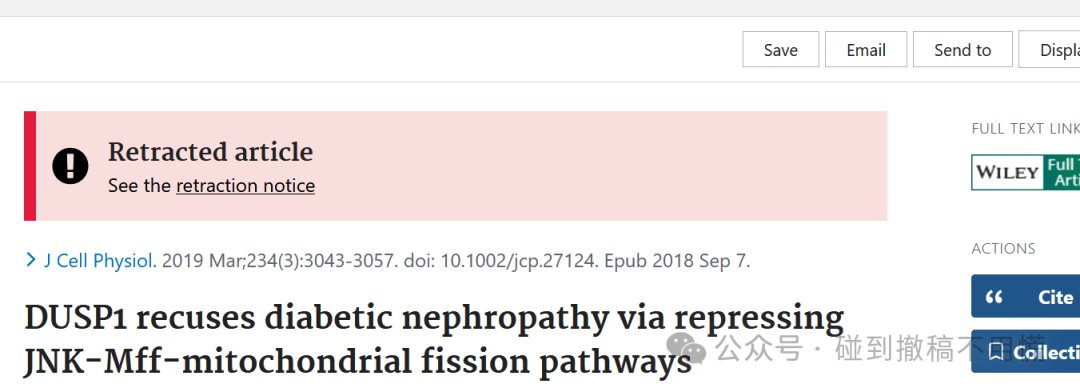
Task: Click the Save button
Action: click(780, 50)
